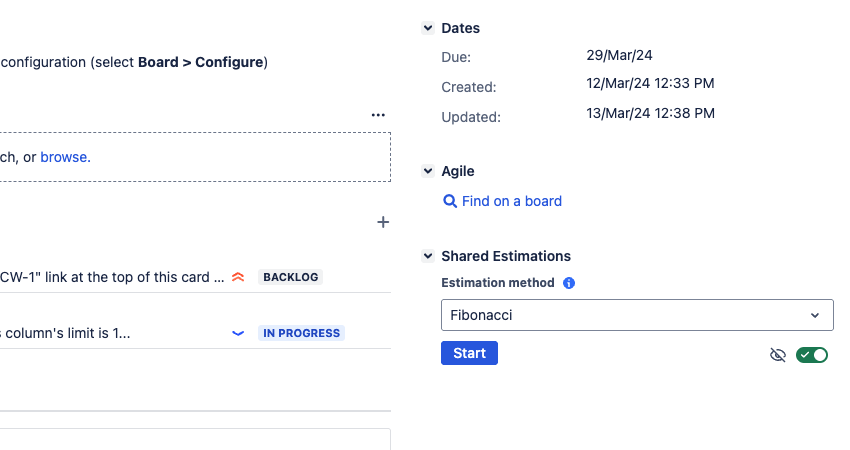The width and height of the screenshot is (850, 450).
Task: Click the red highest-priority icon on the backlog row
Action: pyautogui.click(x=238, y=277)
